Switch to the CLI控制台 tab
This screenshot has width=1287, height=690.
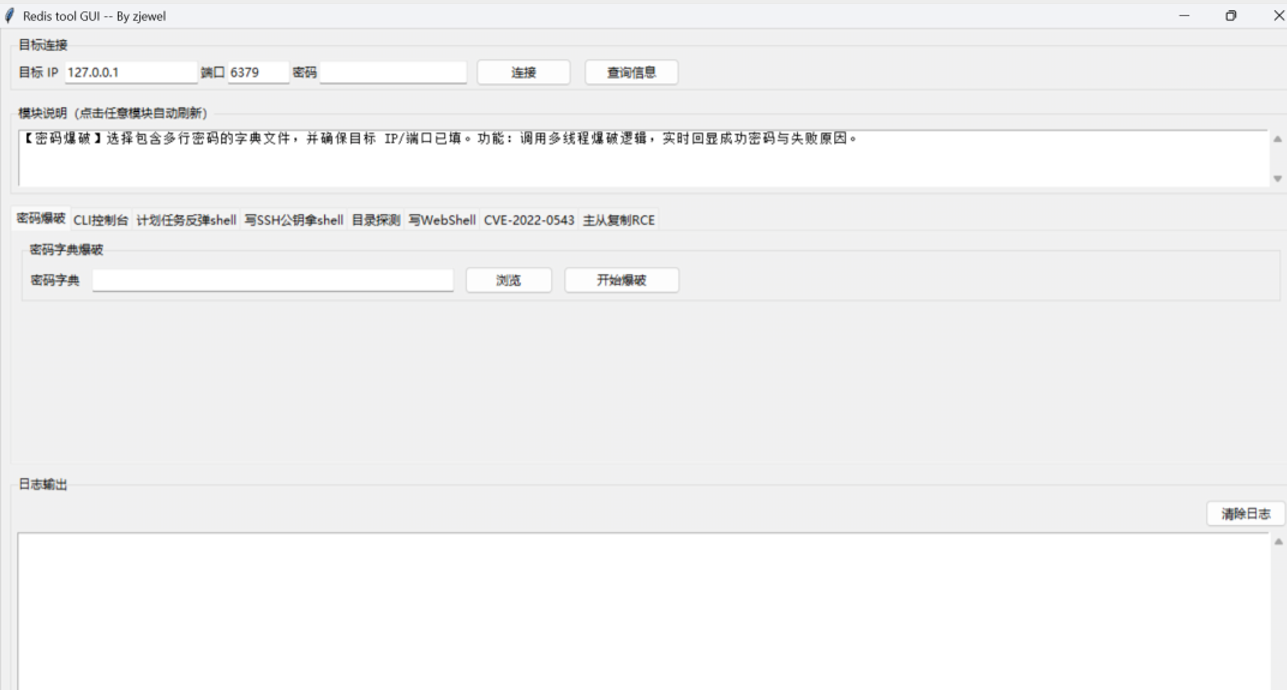pos(101,220)
